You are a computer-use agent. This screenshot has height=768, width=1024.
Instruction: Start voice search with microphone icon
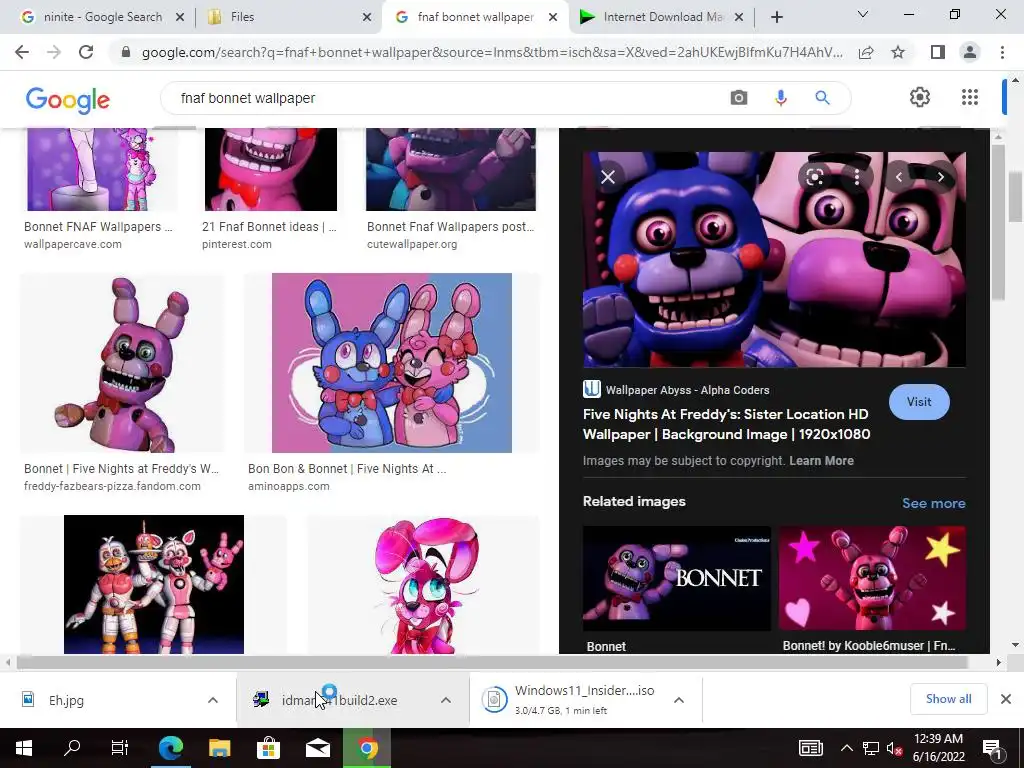tap(780, 98)
